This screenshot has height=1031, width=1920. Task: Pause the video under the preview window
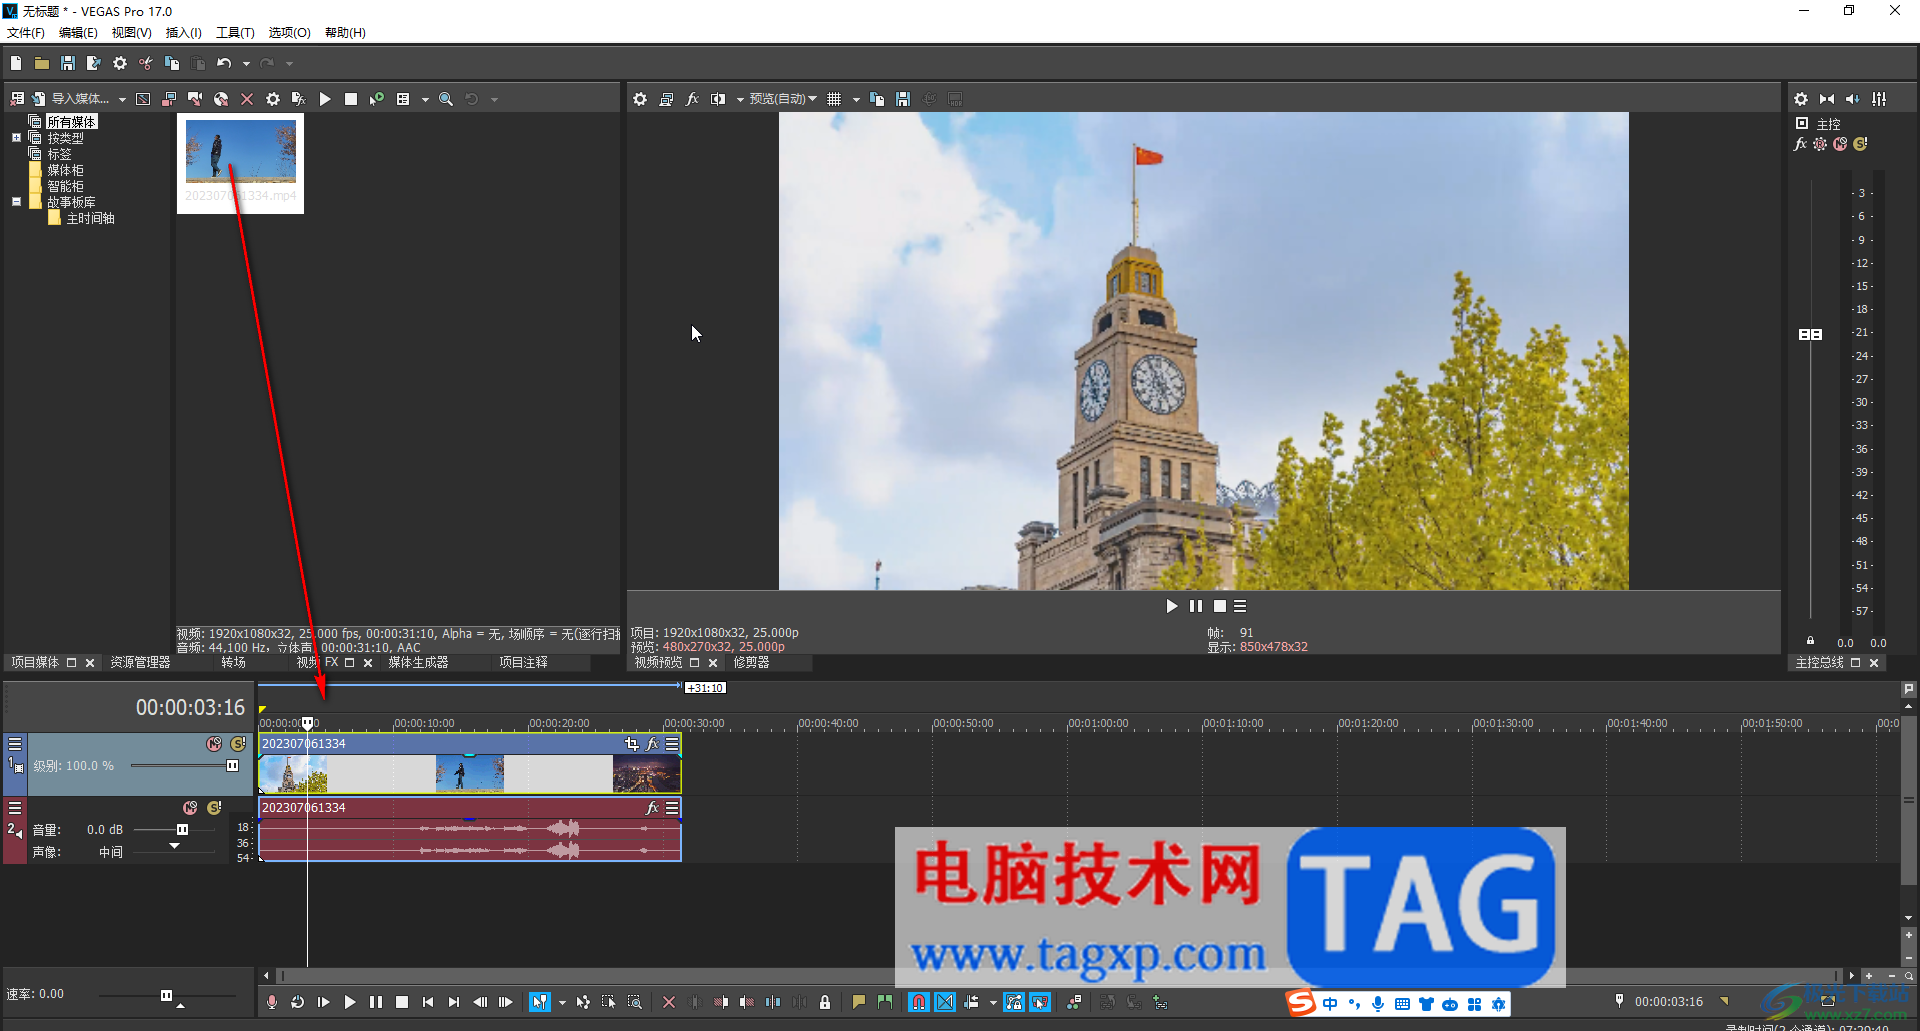(x=1196, y=606)
